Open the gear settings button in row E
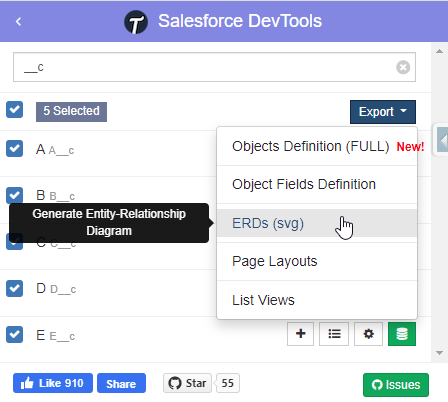 click(368, 334)
